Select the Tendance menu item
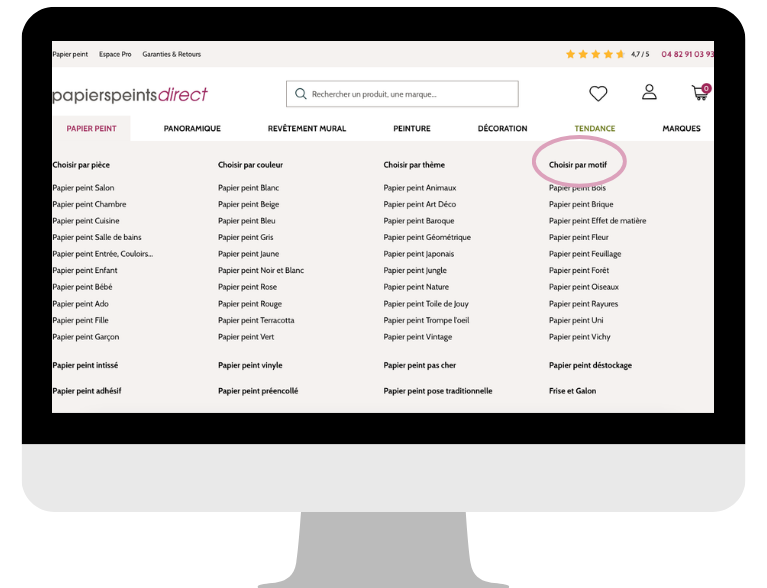Screen dimensions: 767x588 (x=595, y=129)
